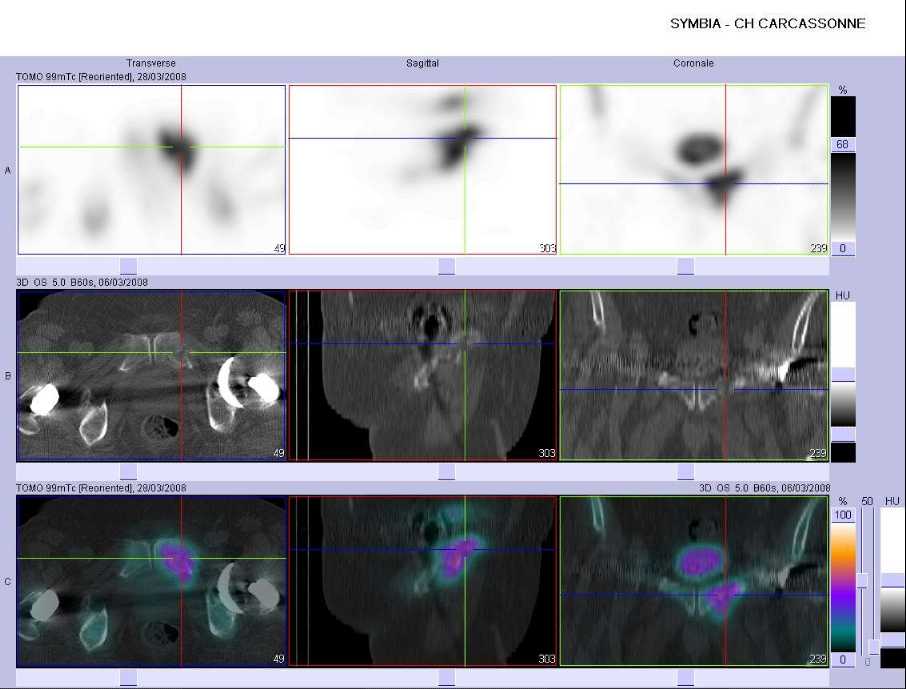This screenshot has width=906, height=689.
Task: Select the row A transverse SPECT image
Action: (151, 170)
